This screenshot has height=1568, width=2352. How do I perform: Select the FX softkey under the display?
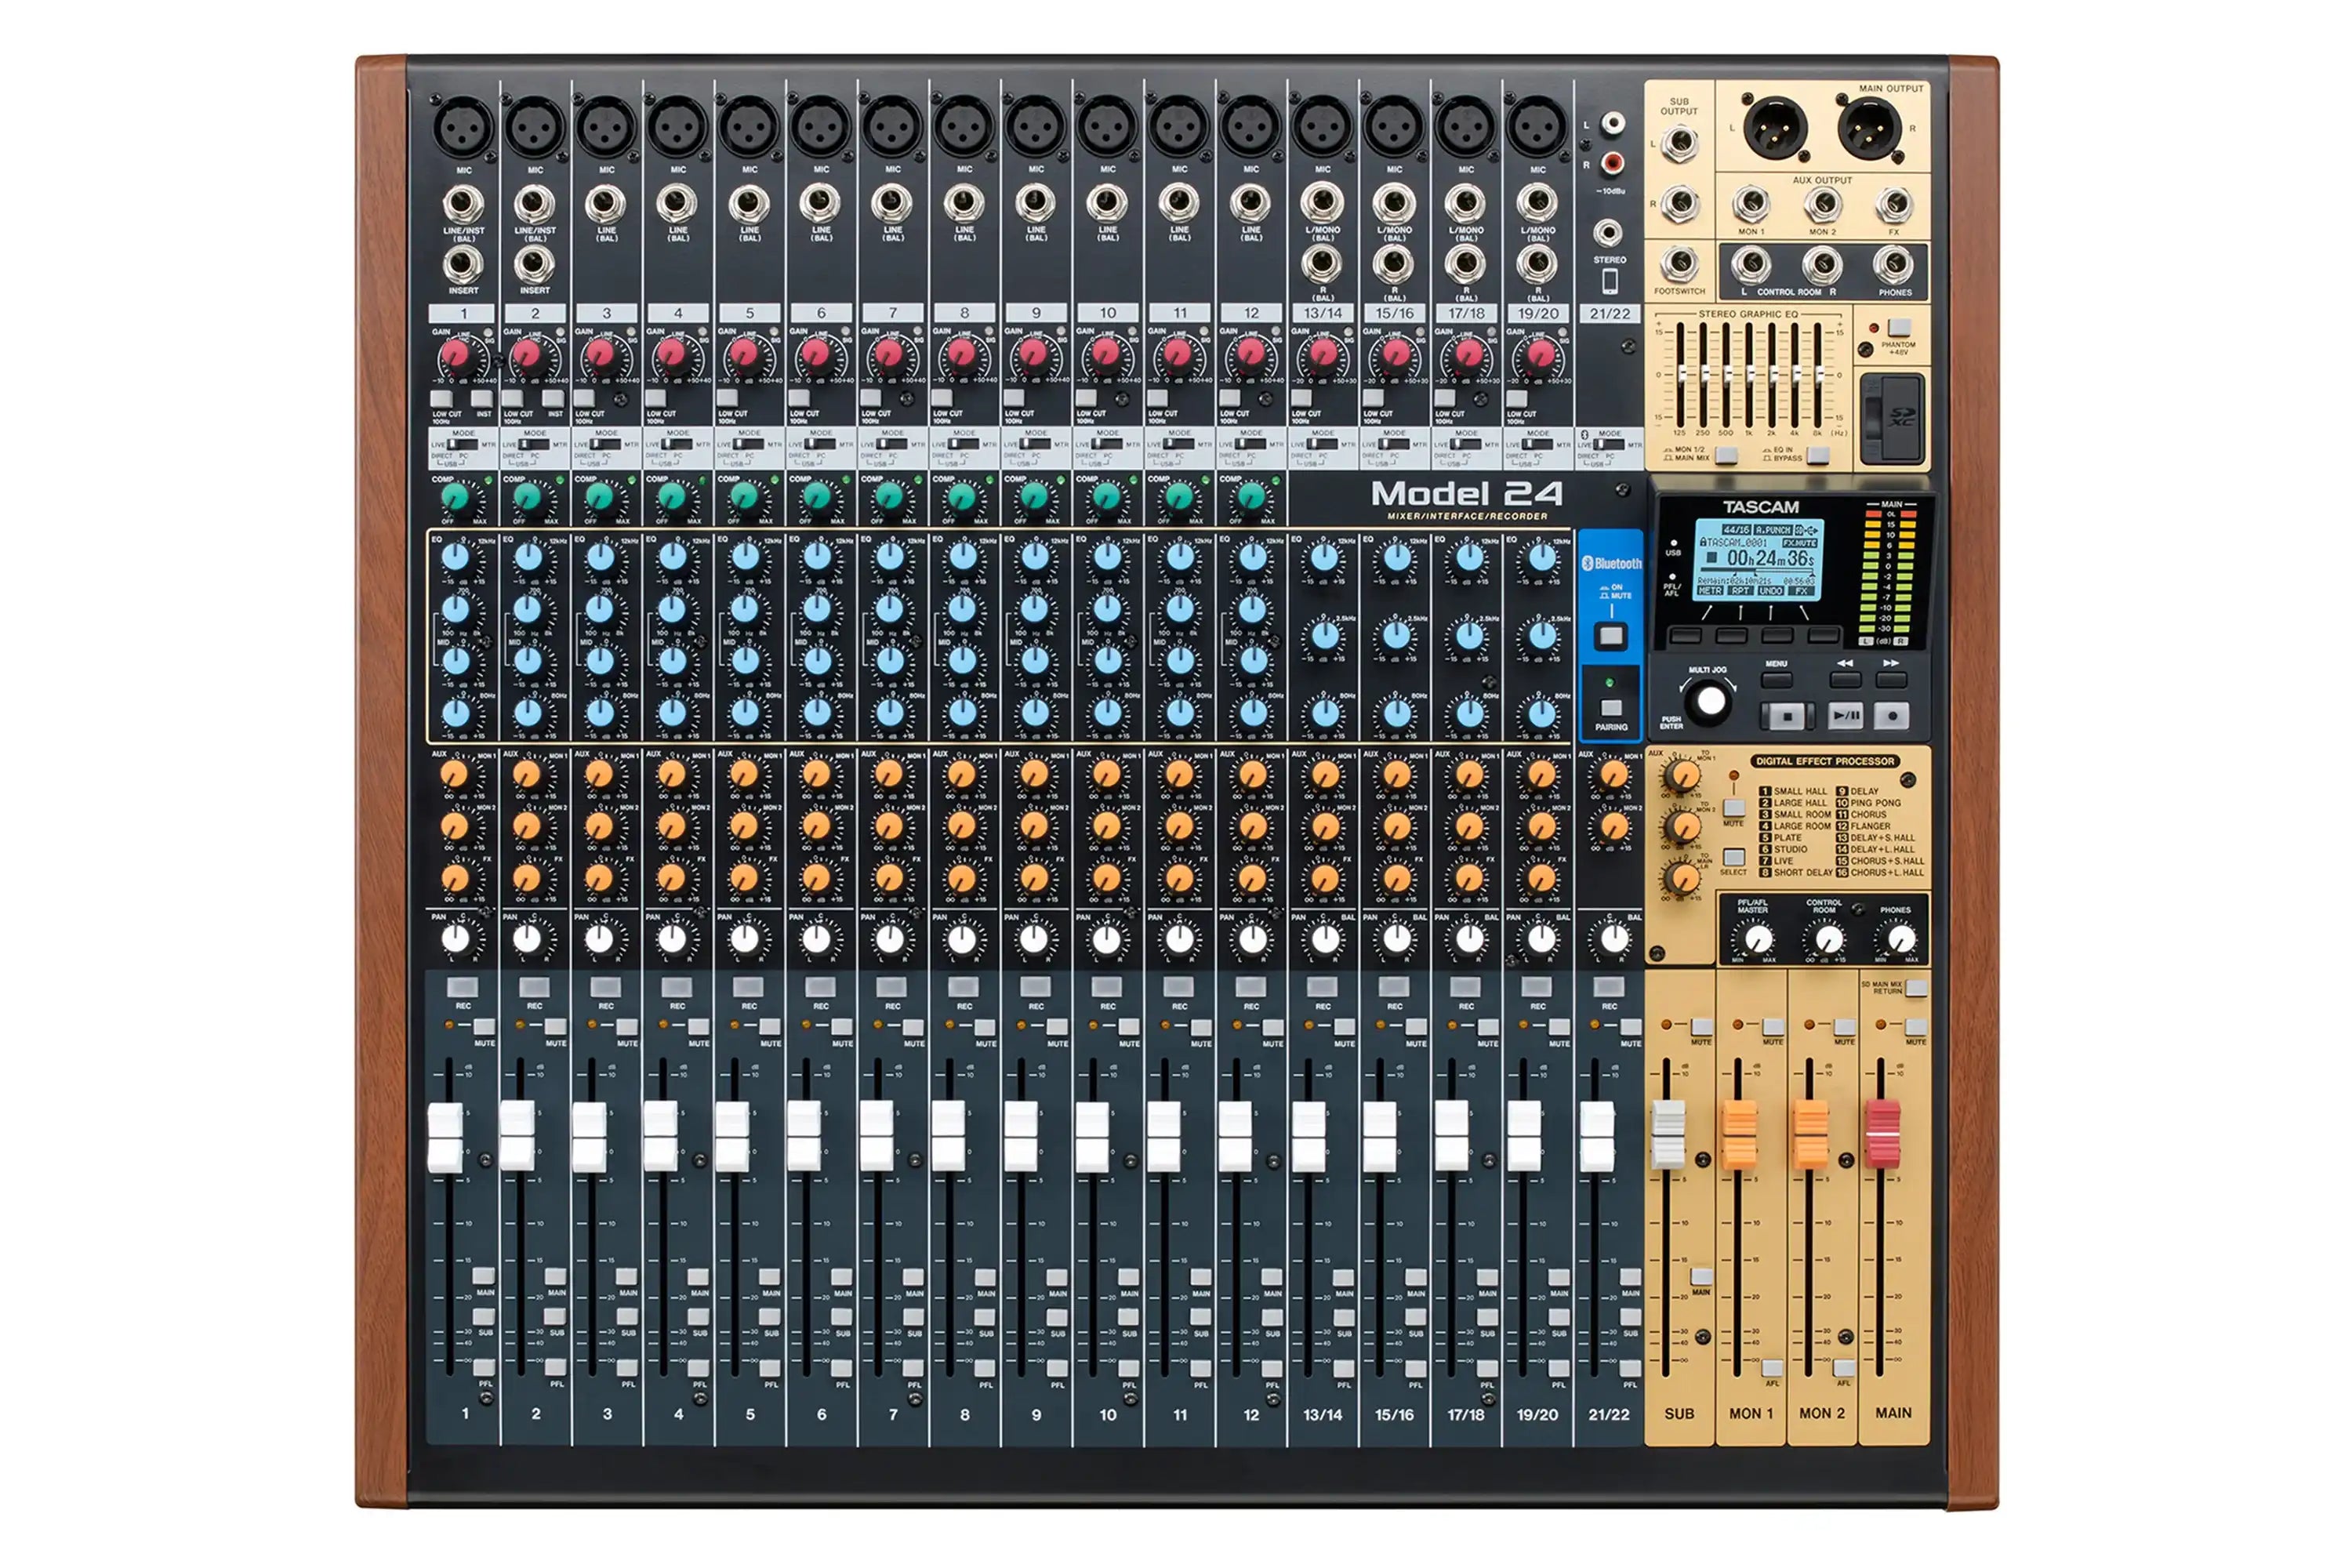(1822, 637)
